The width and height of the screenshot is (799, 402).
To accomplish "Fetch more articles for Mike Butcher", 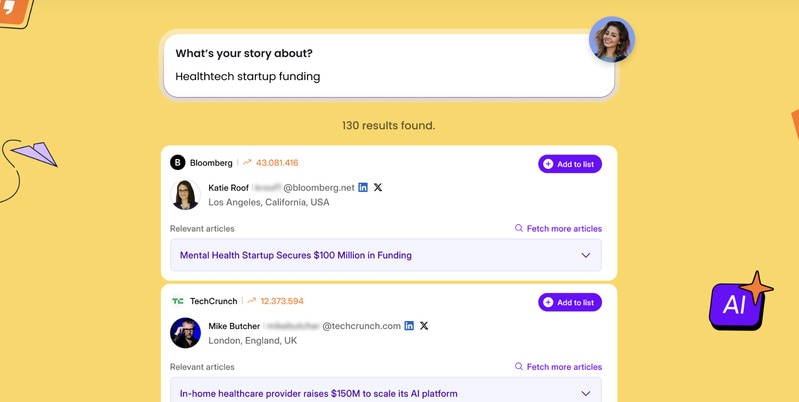I will [558, 367].
